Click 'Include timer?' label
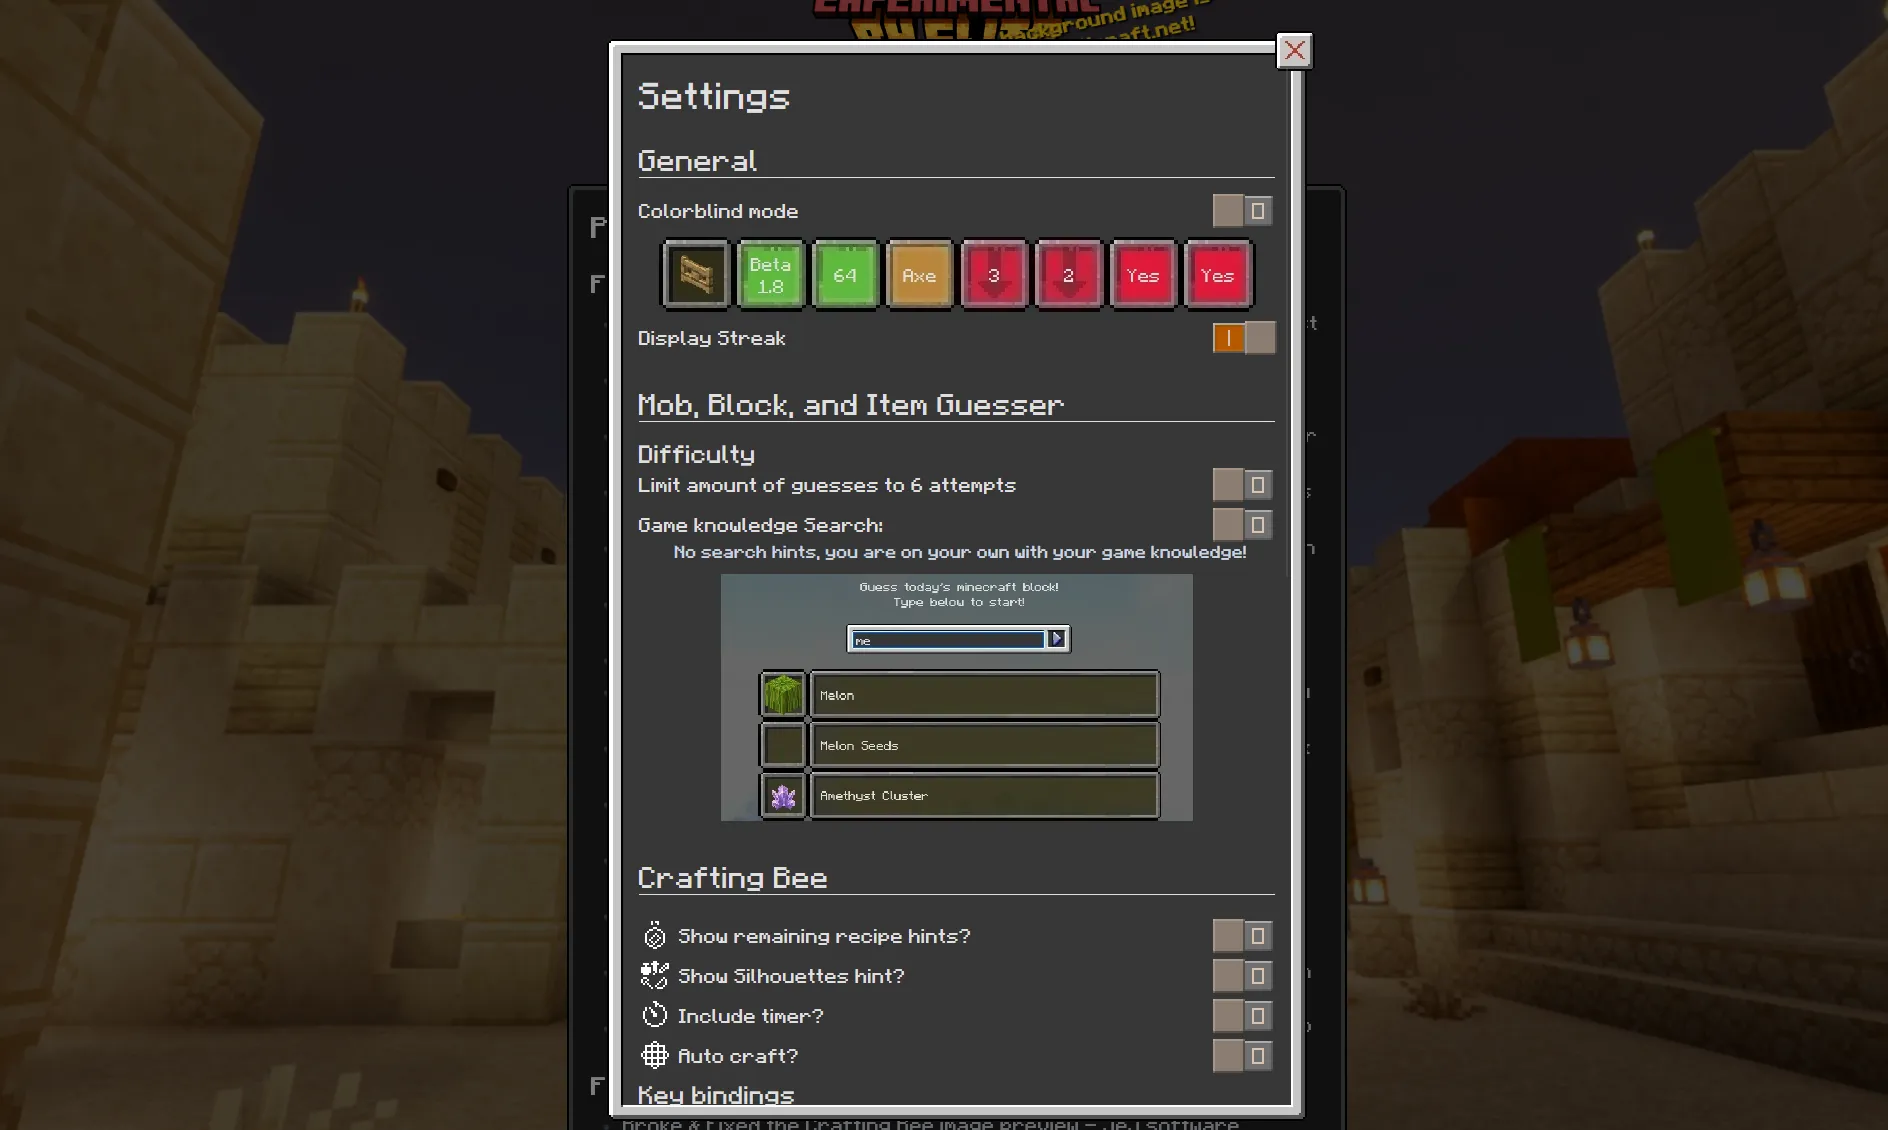This screenshot has height=1130, width=1888. pos(751,1016)
